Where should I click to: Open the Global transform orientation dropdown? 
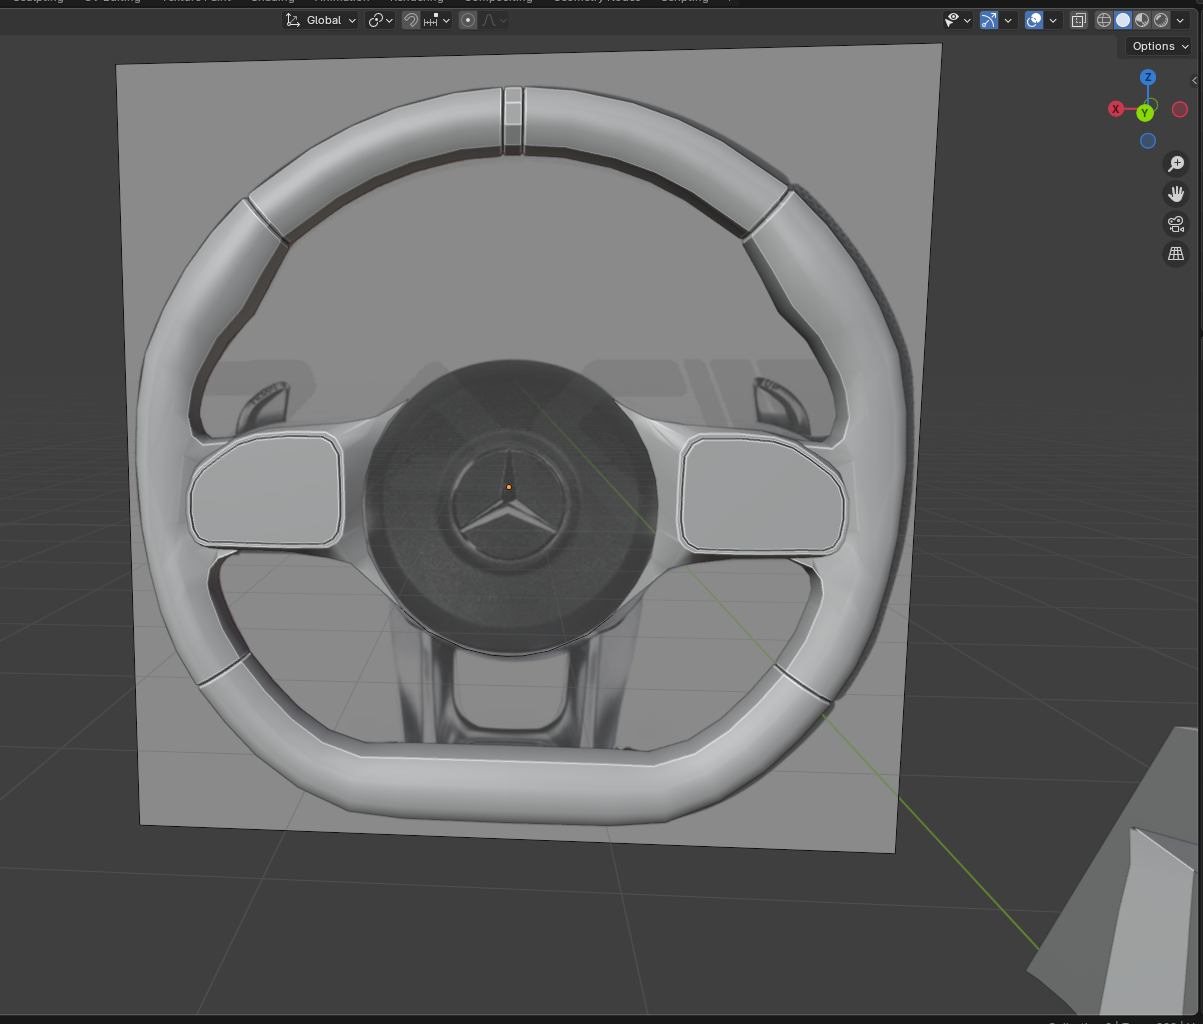[x=321, y=20]
